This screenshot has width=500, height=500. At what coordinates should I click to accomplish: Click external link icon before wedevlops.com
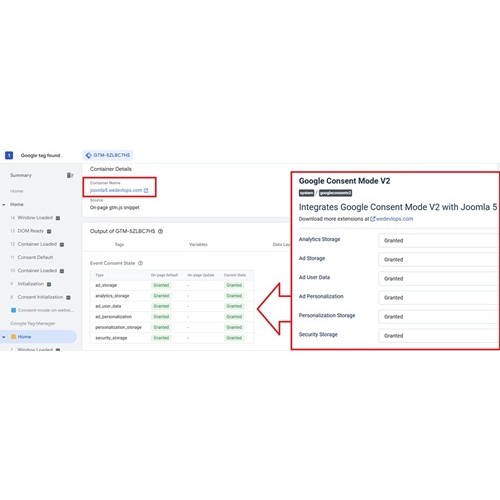[373, 219]
